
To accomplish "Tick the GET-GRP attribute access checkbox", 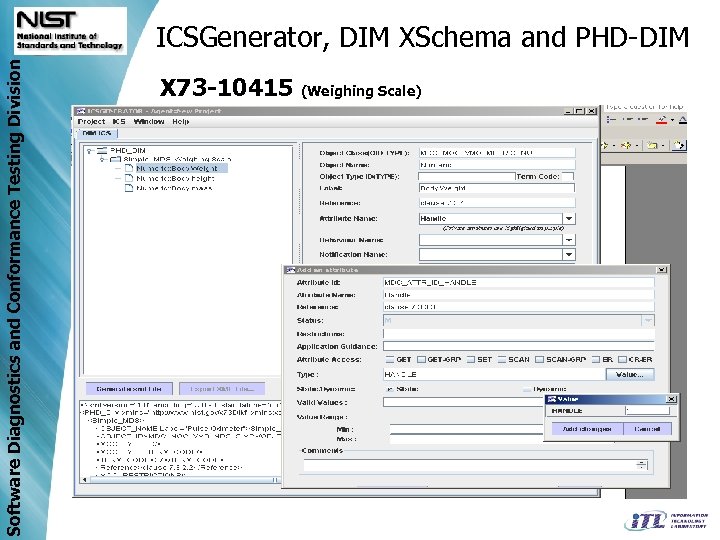I will pyautogui.click(x=421, y=360).
